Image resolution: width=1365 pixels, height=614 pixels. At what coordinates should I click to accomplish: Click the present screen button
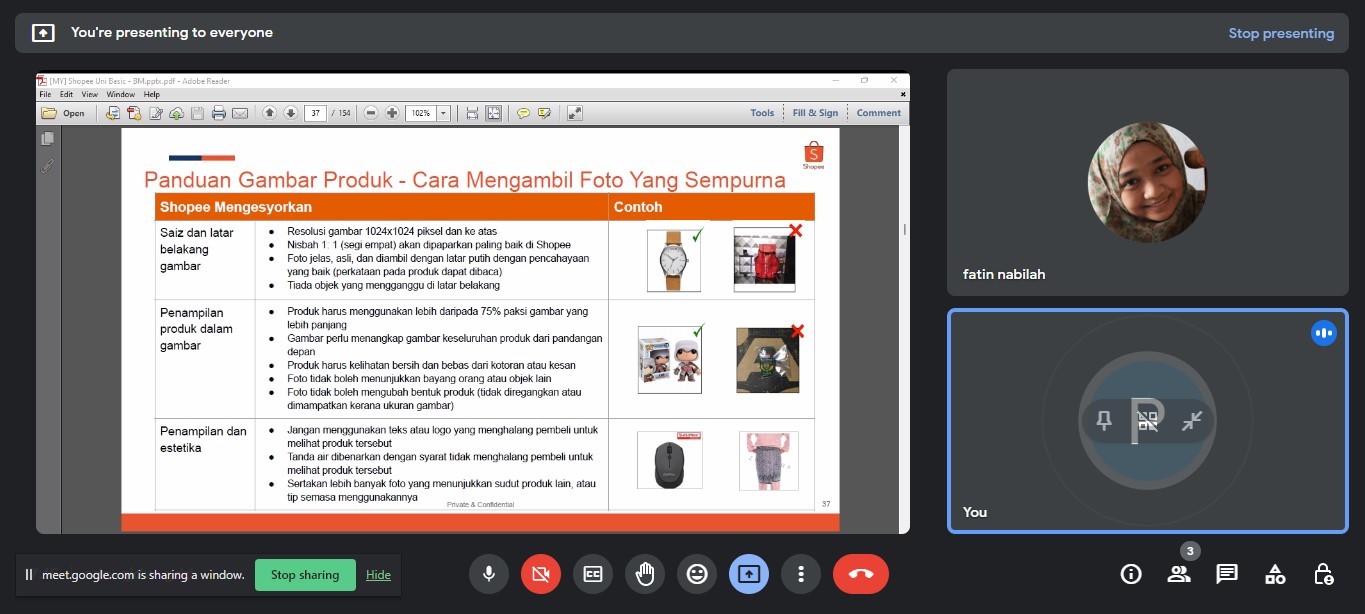coord(749,574)
